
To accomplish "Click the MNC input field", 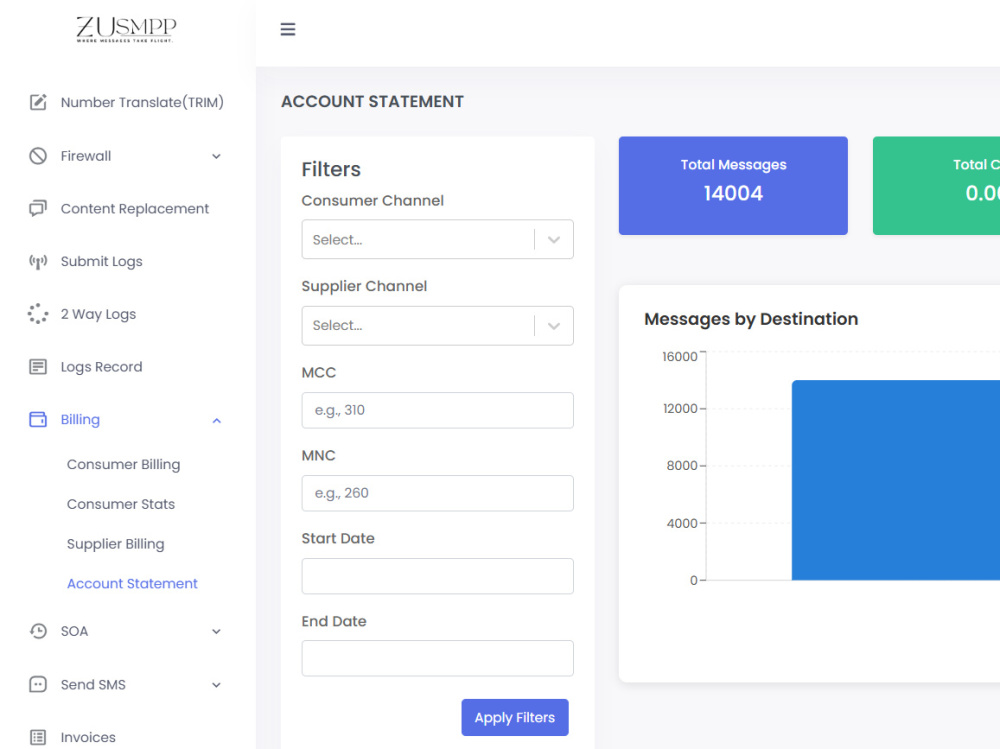I will click(x=438, y=493).
